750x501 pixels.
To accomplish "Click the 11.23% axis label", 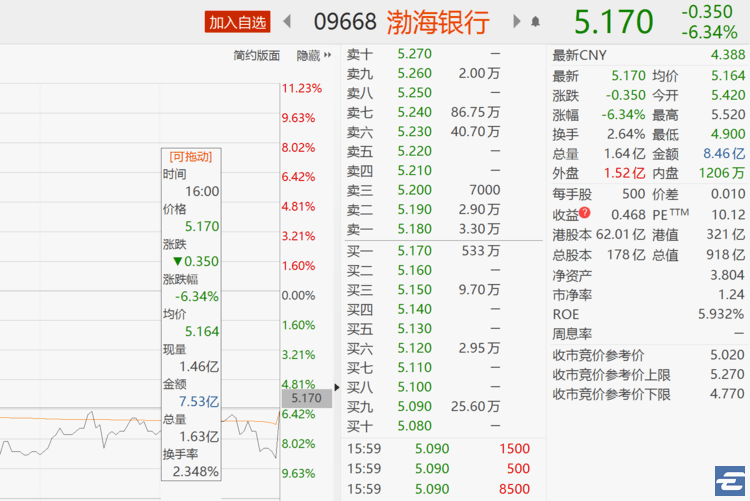I will click(301, 88).
